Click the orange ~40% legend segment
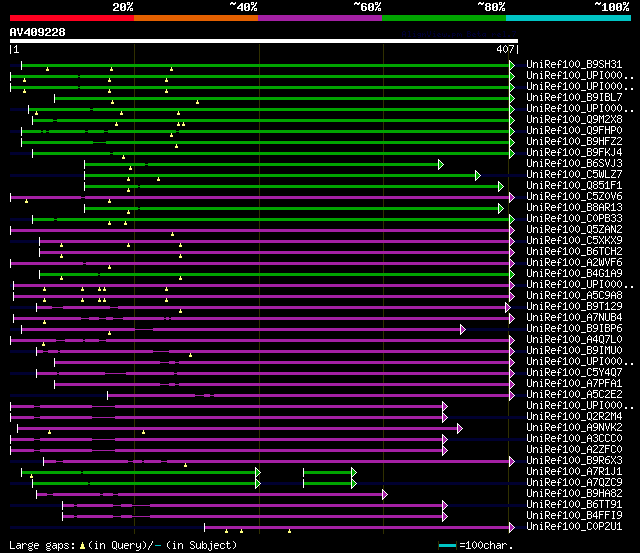Image resolution: width=640 pixels, height=553 pixels. (196, 18)
